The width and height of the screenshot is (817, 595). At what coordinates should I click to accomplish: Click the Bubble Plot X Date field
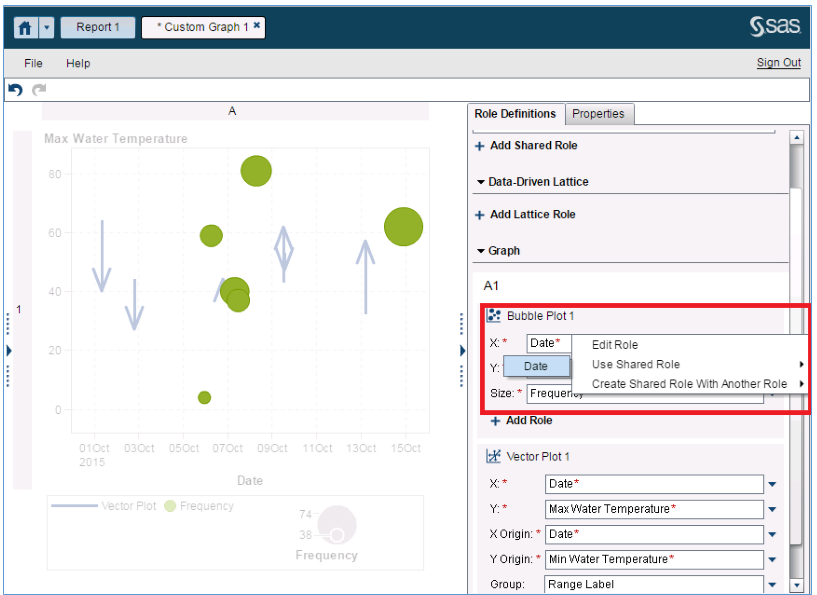tap(549, 343)
